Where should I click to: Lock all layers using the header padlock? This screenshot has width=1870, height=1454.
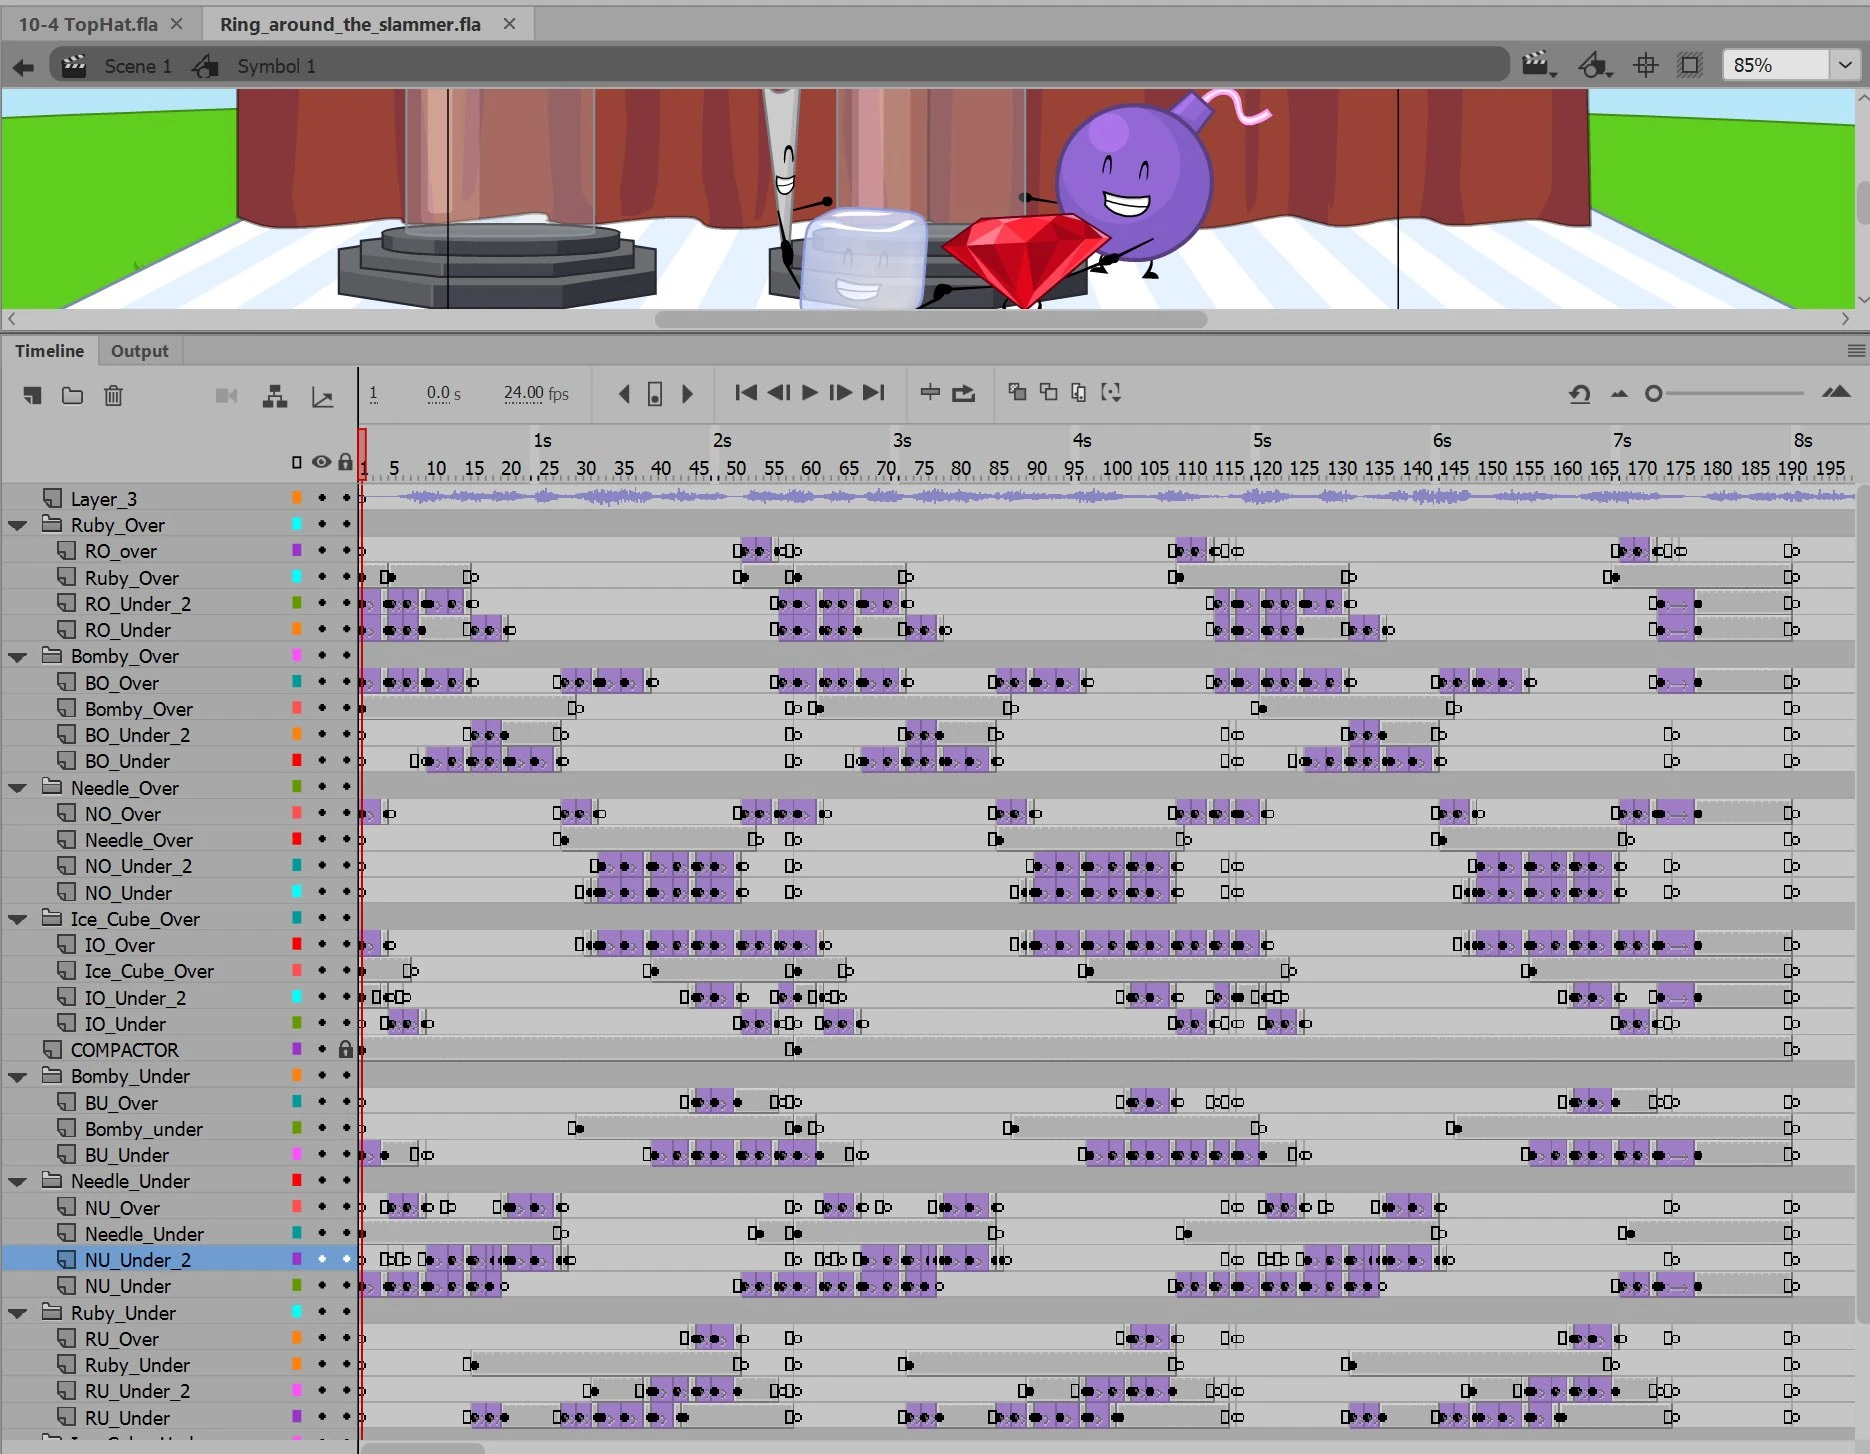pyautogui.click(x=345, y=462)
